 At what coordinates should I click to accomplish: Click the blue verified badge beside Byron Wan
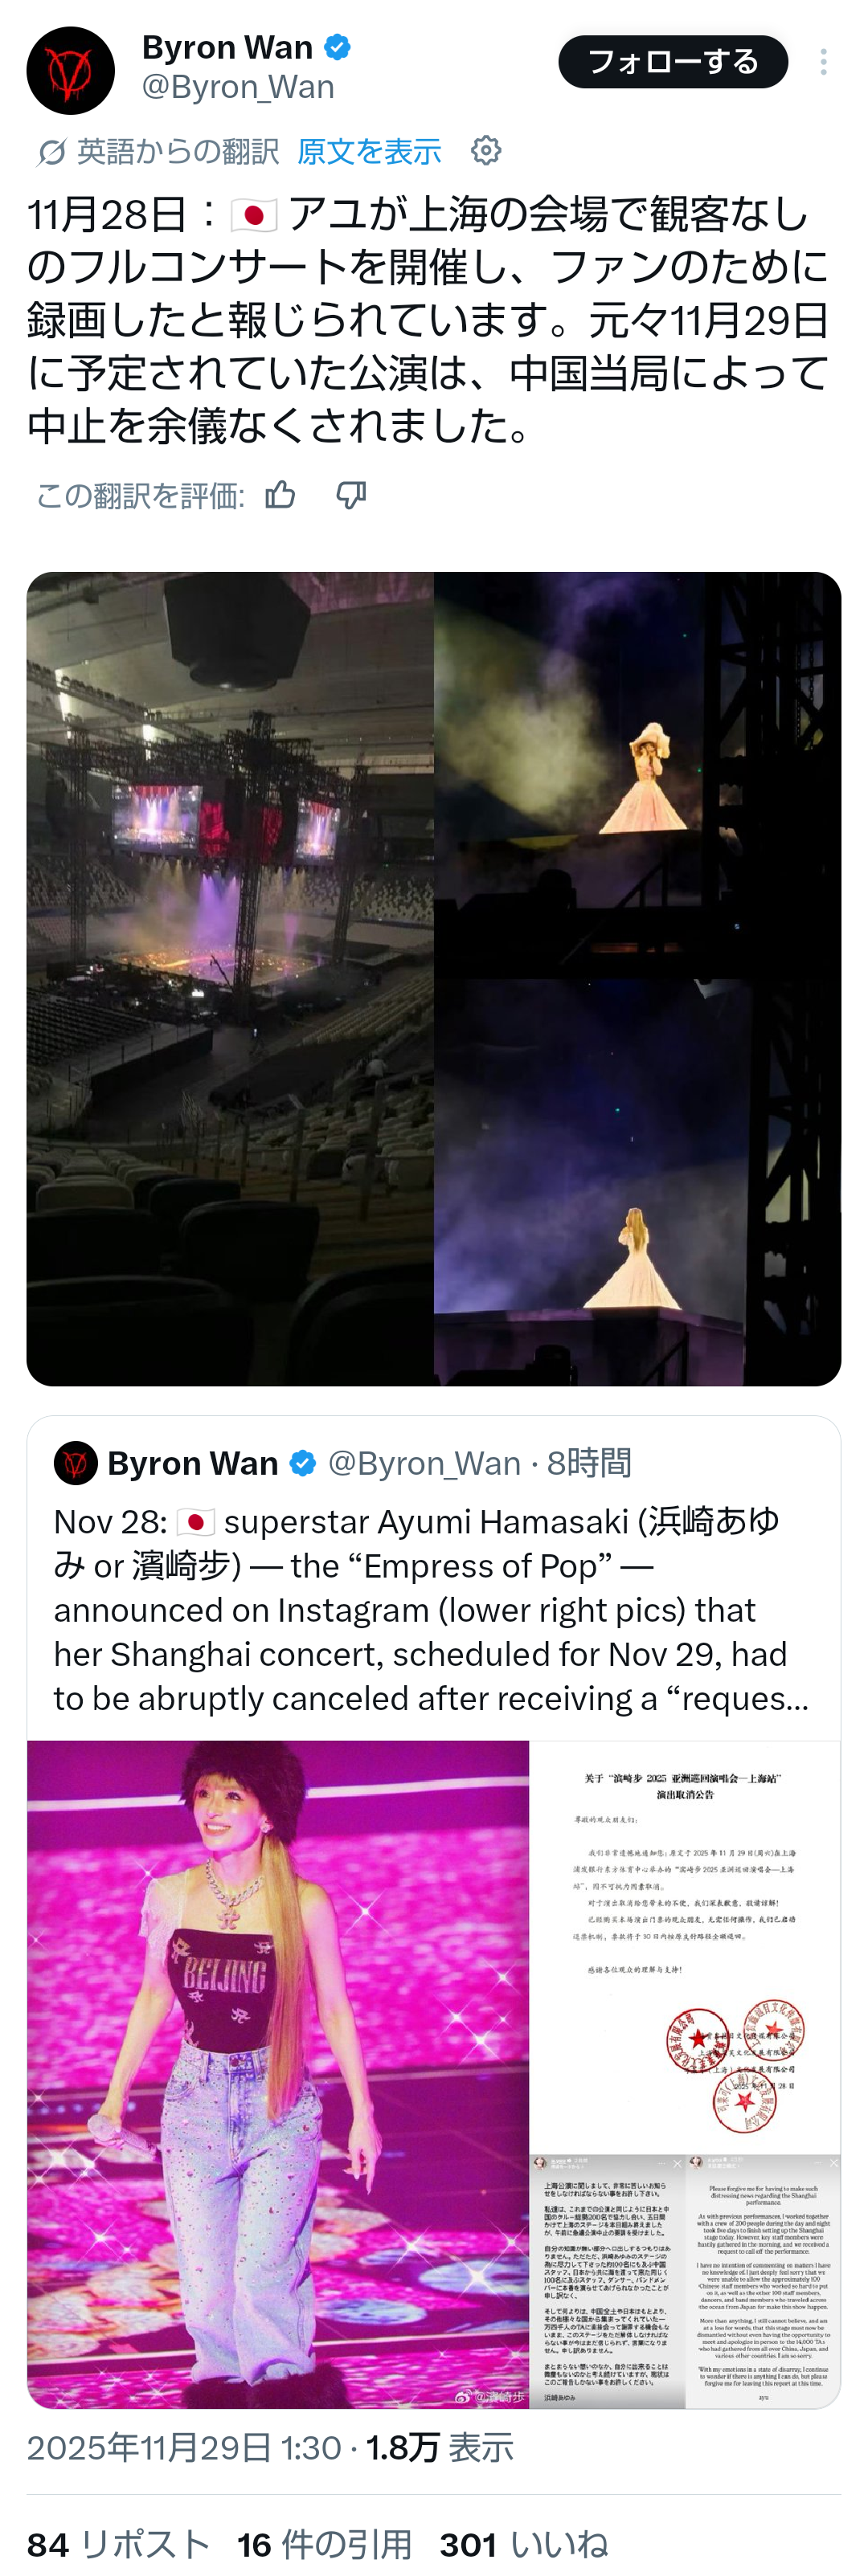[337, 47]
